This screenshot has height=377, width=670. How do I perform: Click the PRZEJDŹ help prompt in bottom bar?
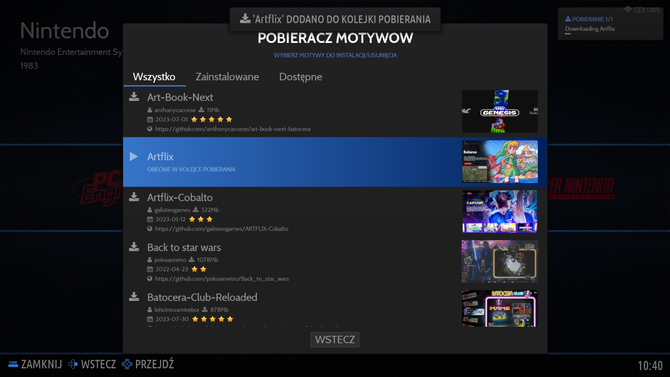(x=148, y=364)
